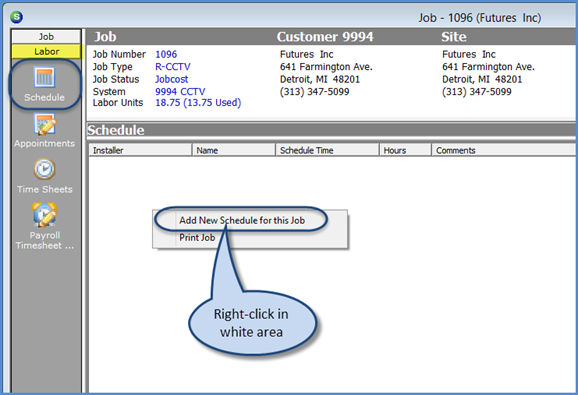Image resolution: width=578 pixels, height=395 pixels.
Task: Click the labor units value 18.75 (13.75 Used)
Action: point(198,102)
